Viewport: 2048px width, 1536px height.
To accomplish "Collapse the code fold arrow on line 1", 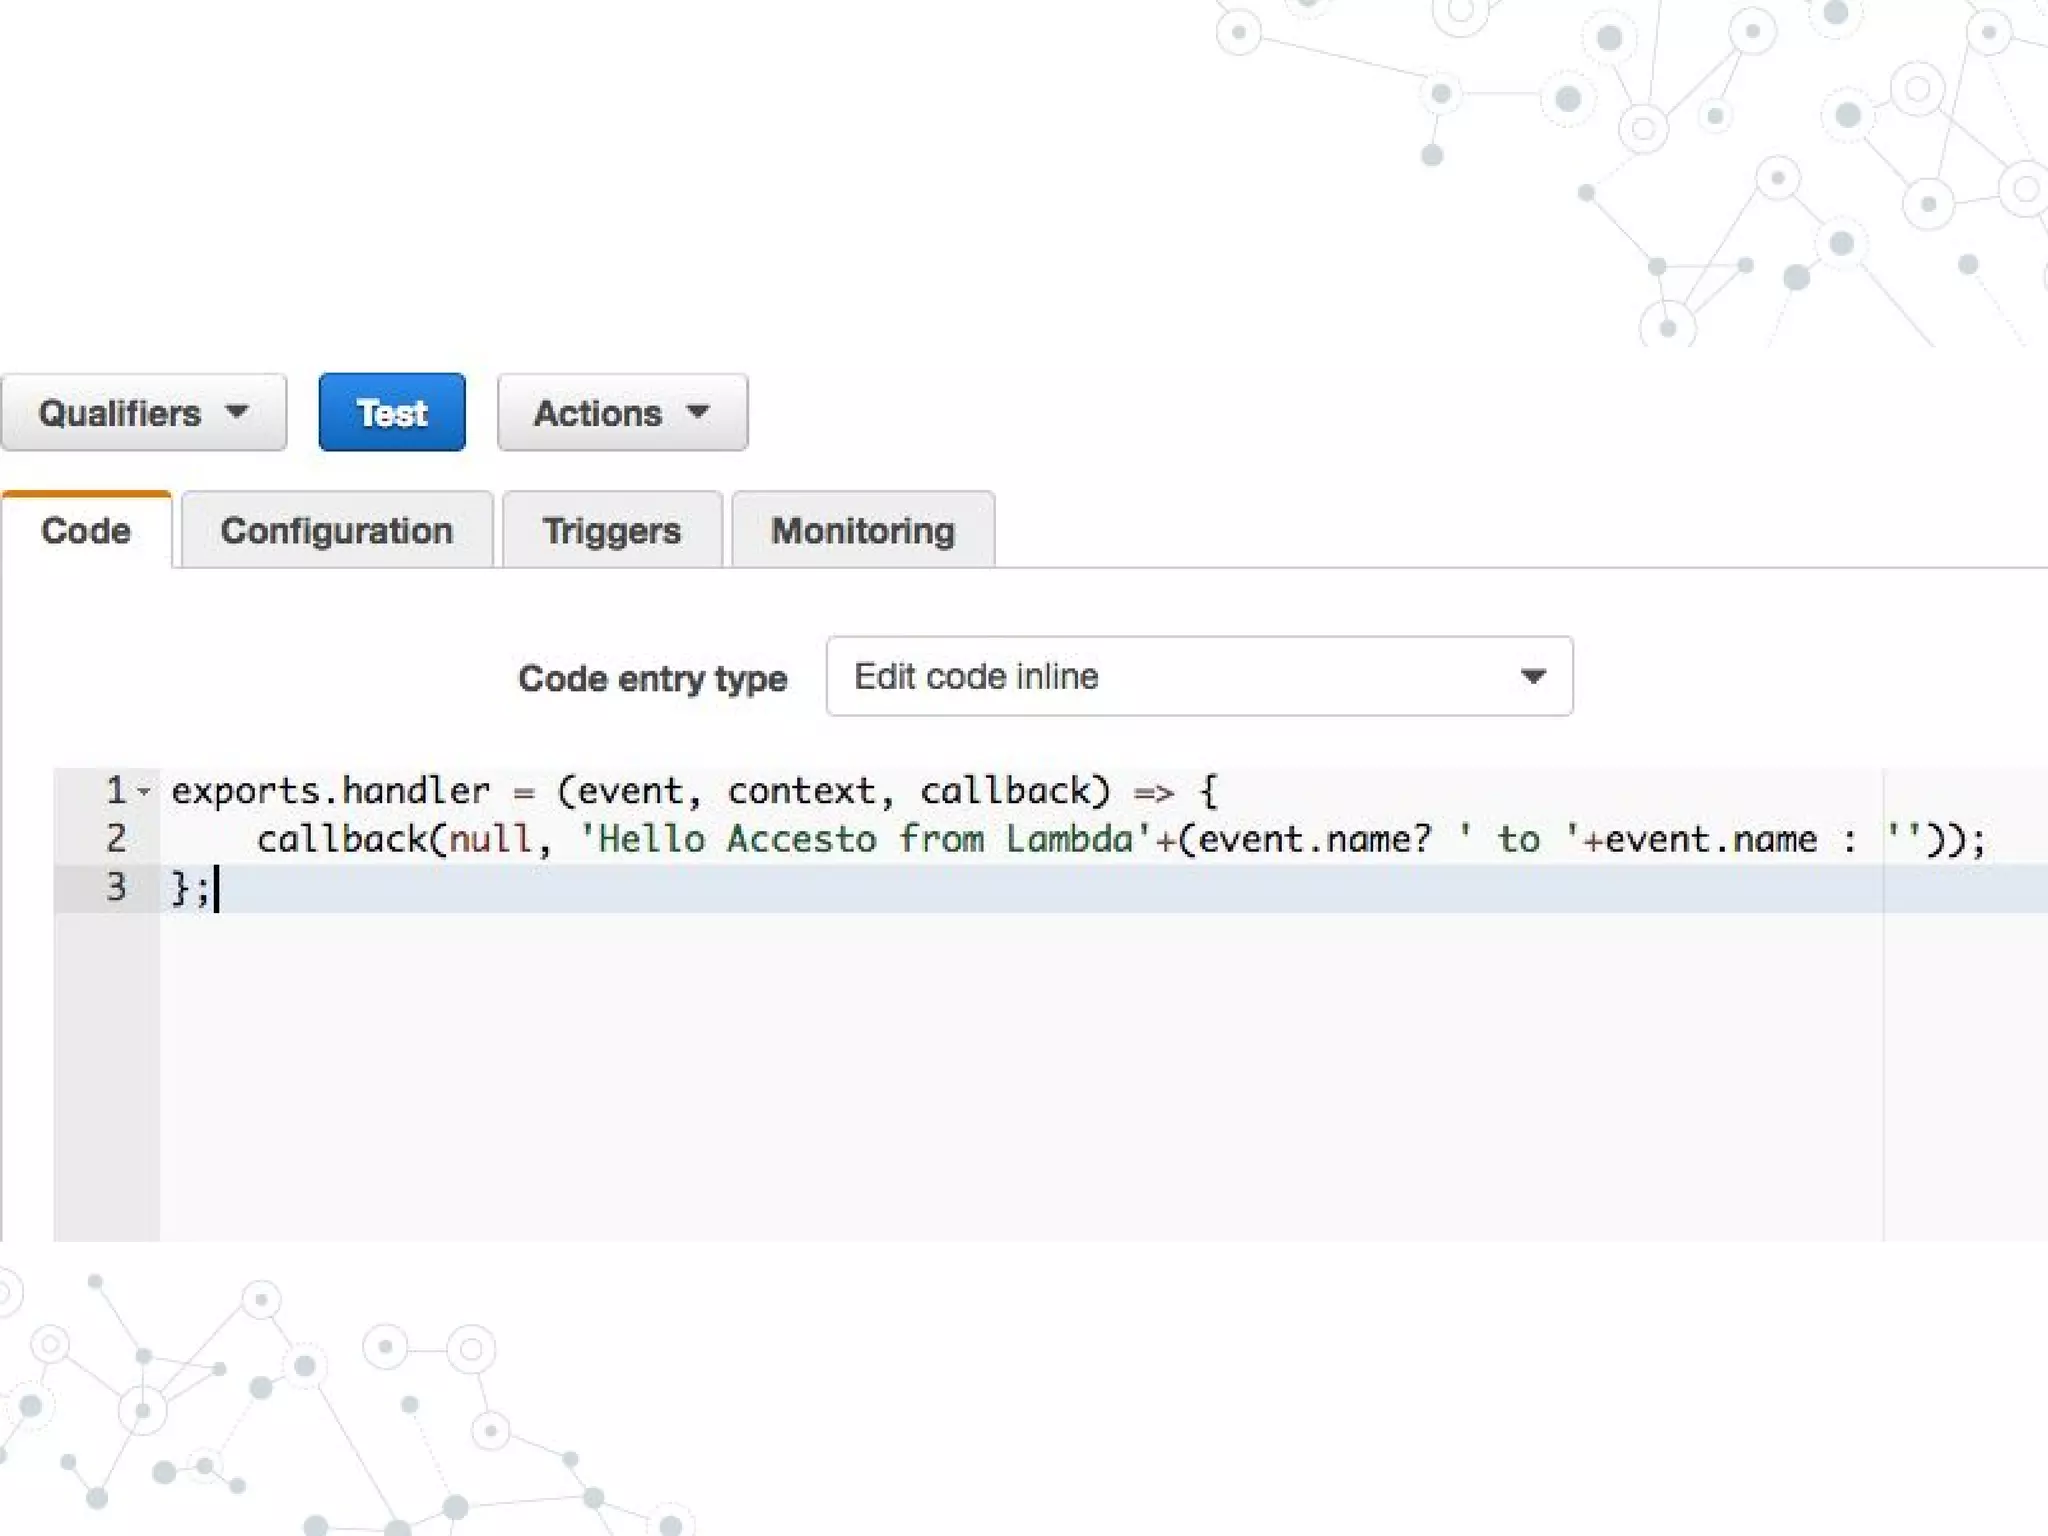I will coord(145,792).
